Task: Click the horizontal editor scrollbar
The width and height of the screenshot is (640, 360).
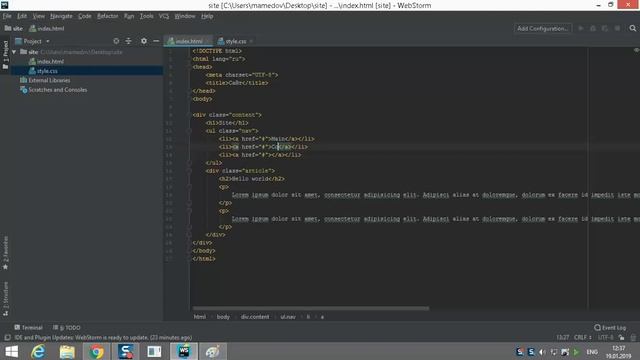Action: [311, 308]
